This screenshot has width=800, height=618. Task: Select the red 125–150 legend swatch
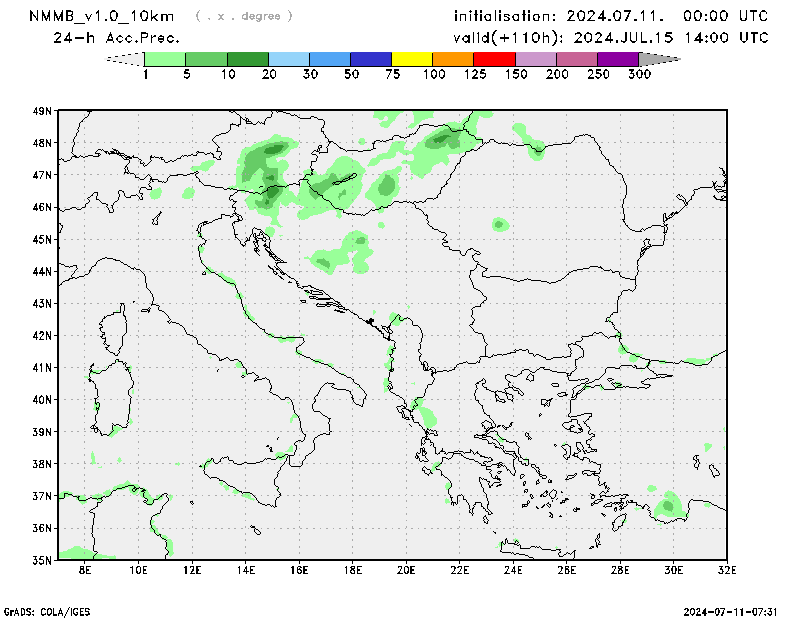[494, 59]
